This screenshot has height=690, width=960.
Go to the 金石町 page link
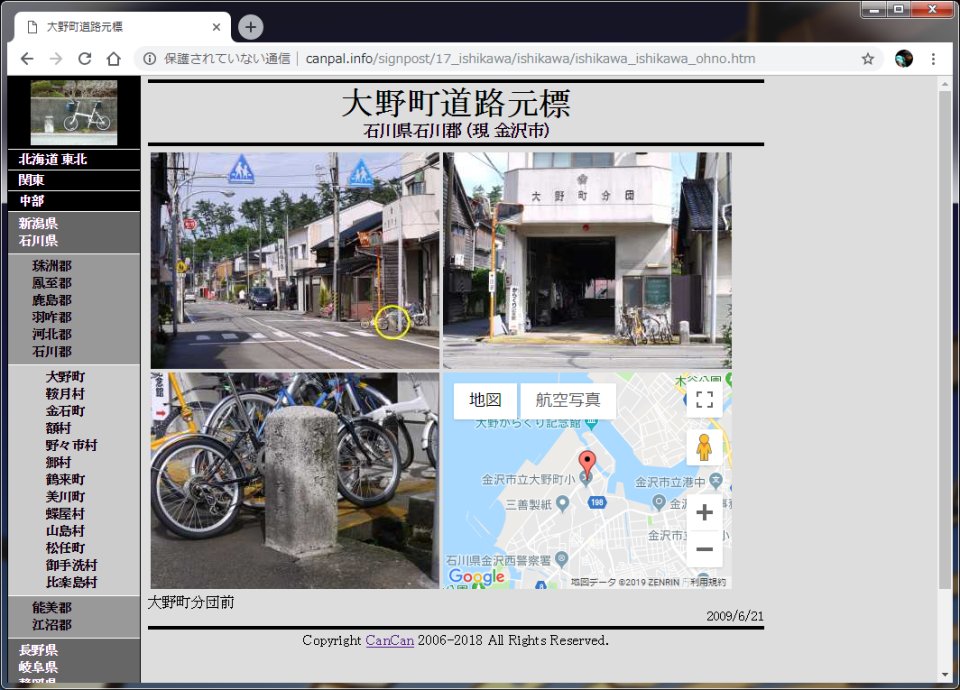coord(65,411)
